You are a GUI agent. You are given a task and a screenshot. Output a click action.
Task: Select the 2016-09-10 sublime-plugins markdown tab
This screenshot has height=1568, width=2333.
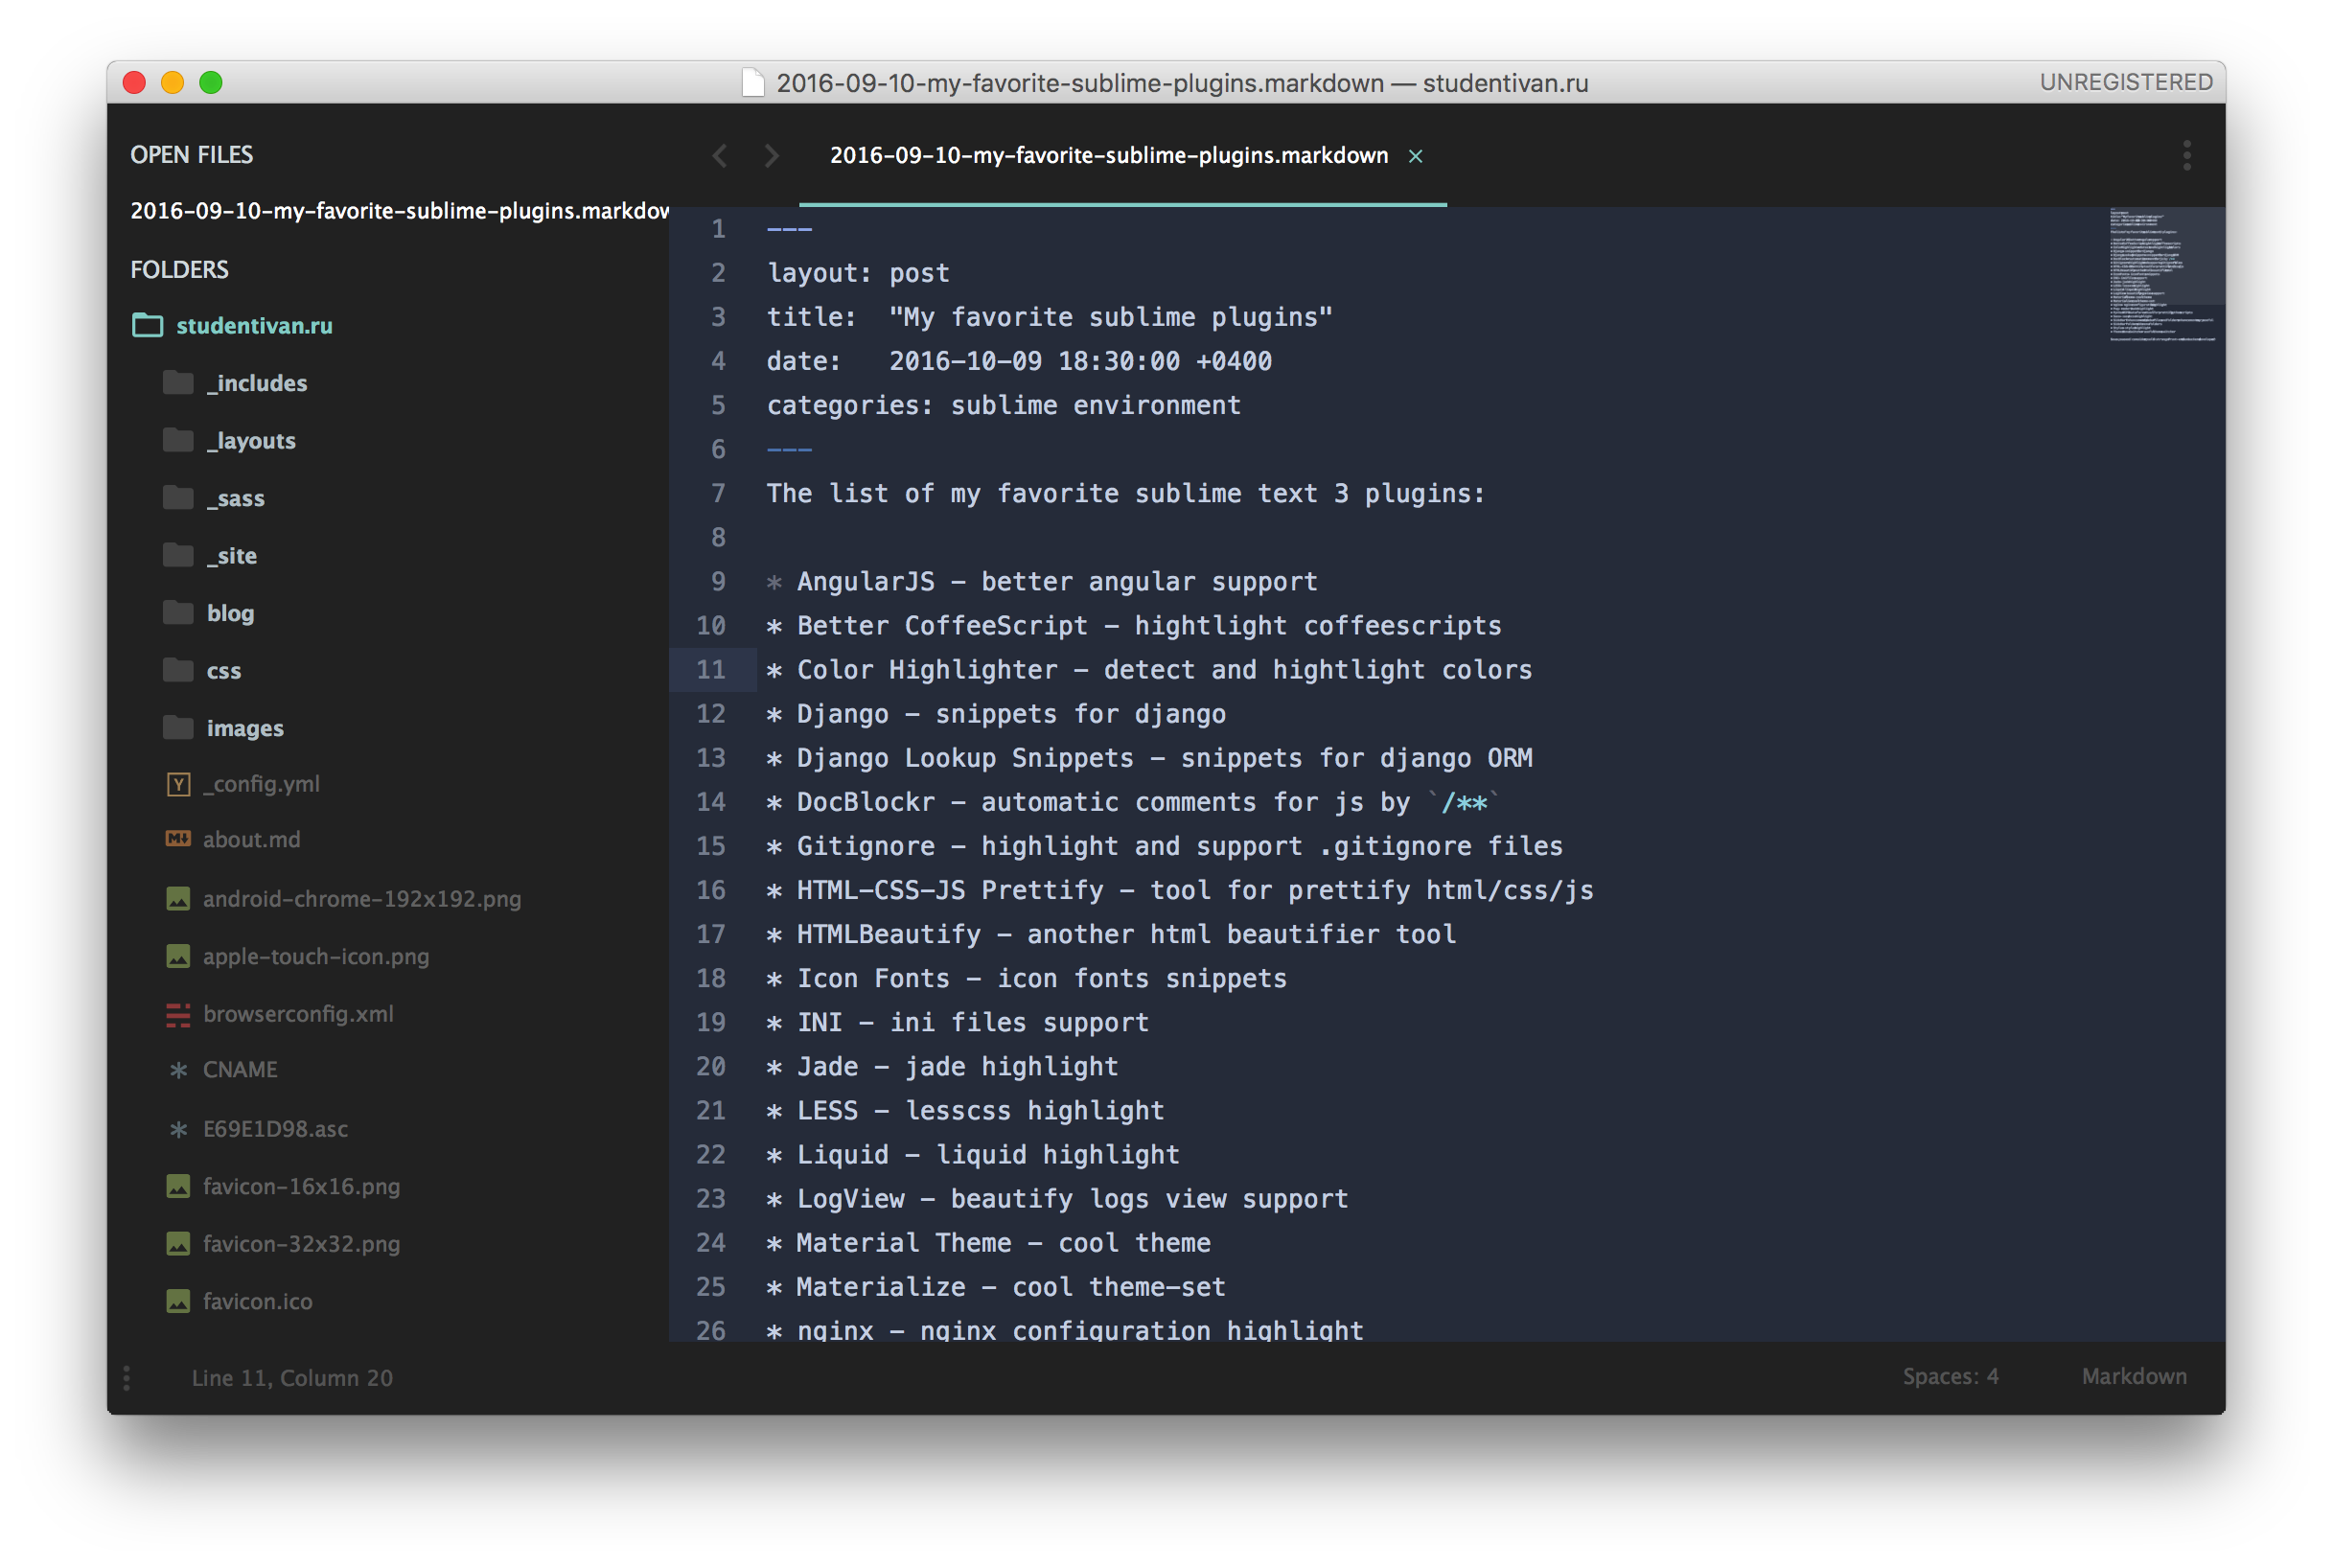pos(1109,156)
